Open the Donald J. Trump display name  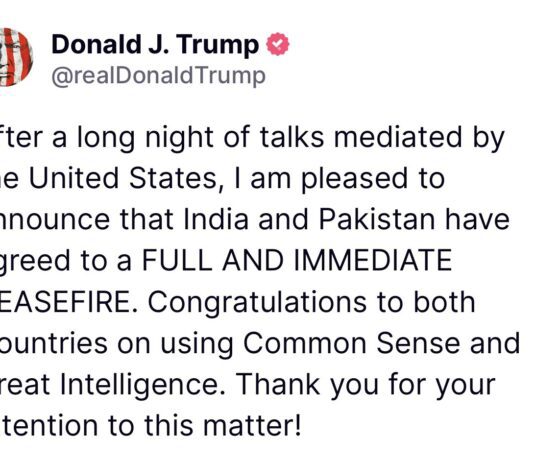point(155,45)
